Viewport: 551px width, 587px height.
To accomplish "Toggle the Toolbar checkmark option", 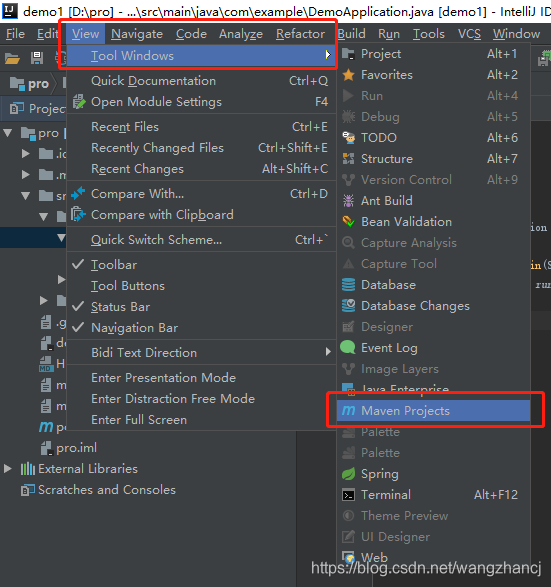I will (201, 265).
